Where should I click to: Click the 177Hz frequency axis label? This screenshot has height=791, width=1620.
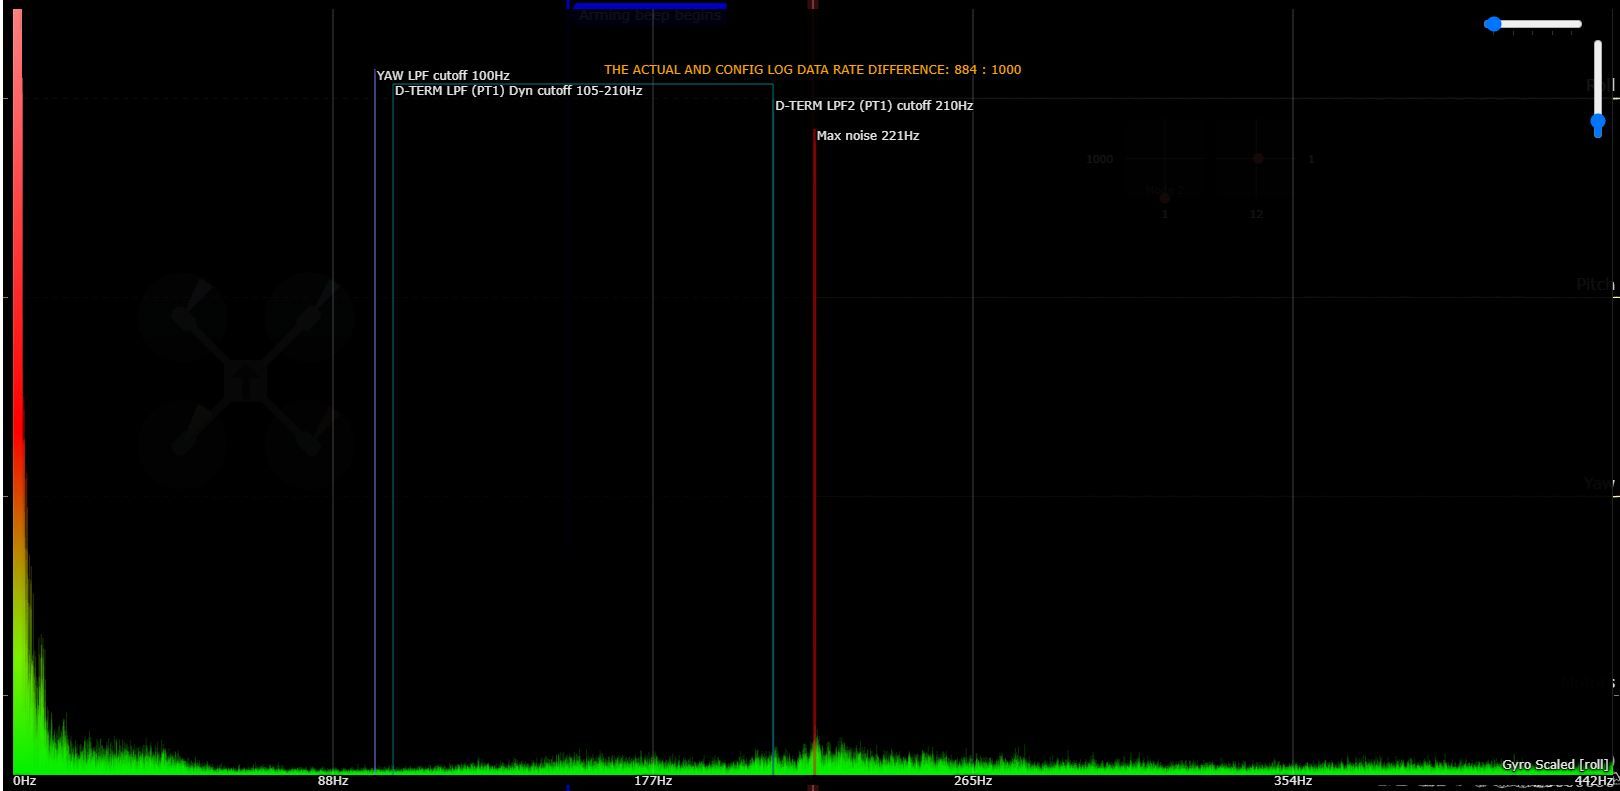653,781
